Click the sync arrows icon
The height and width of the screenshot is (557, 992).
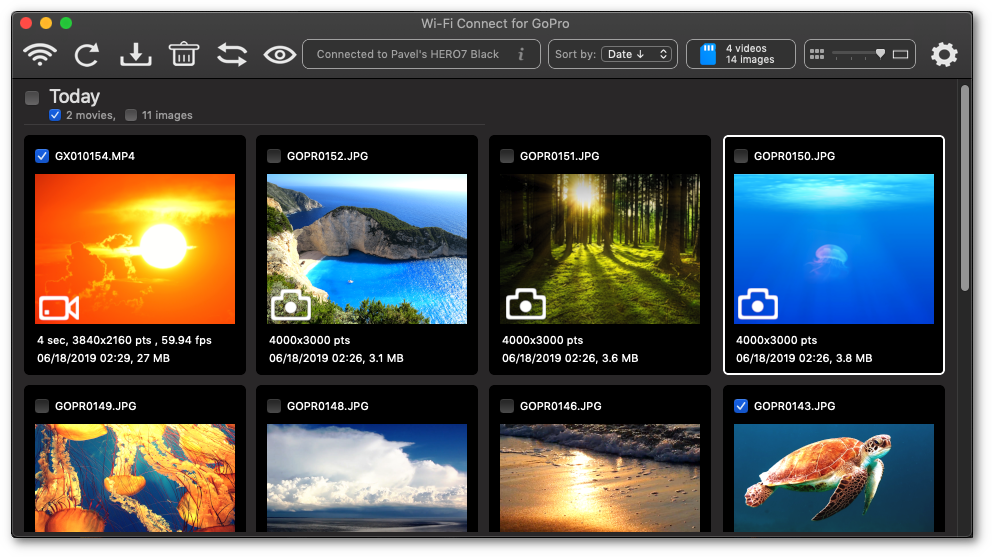click(x=232, y=54)
